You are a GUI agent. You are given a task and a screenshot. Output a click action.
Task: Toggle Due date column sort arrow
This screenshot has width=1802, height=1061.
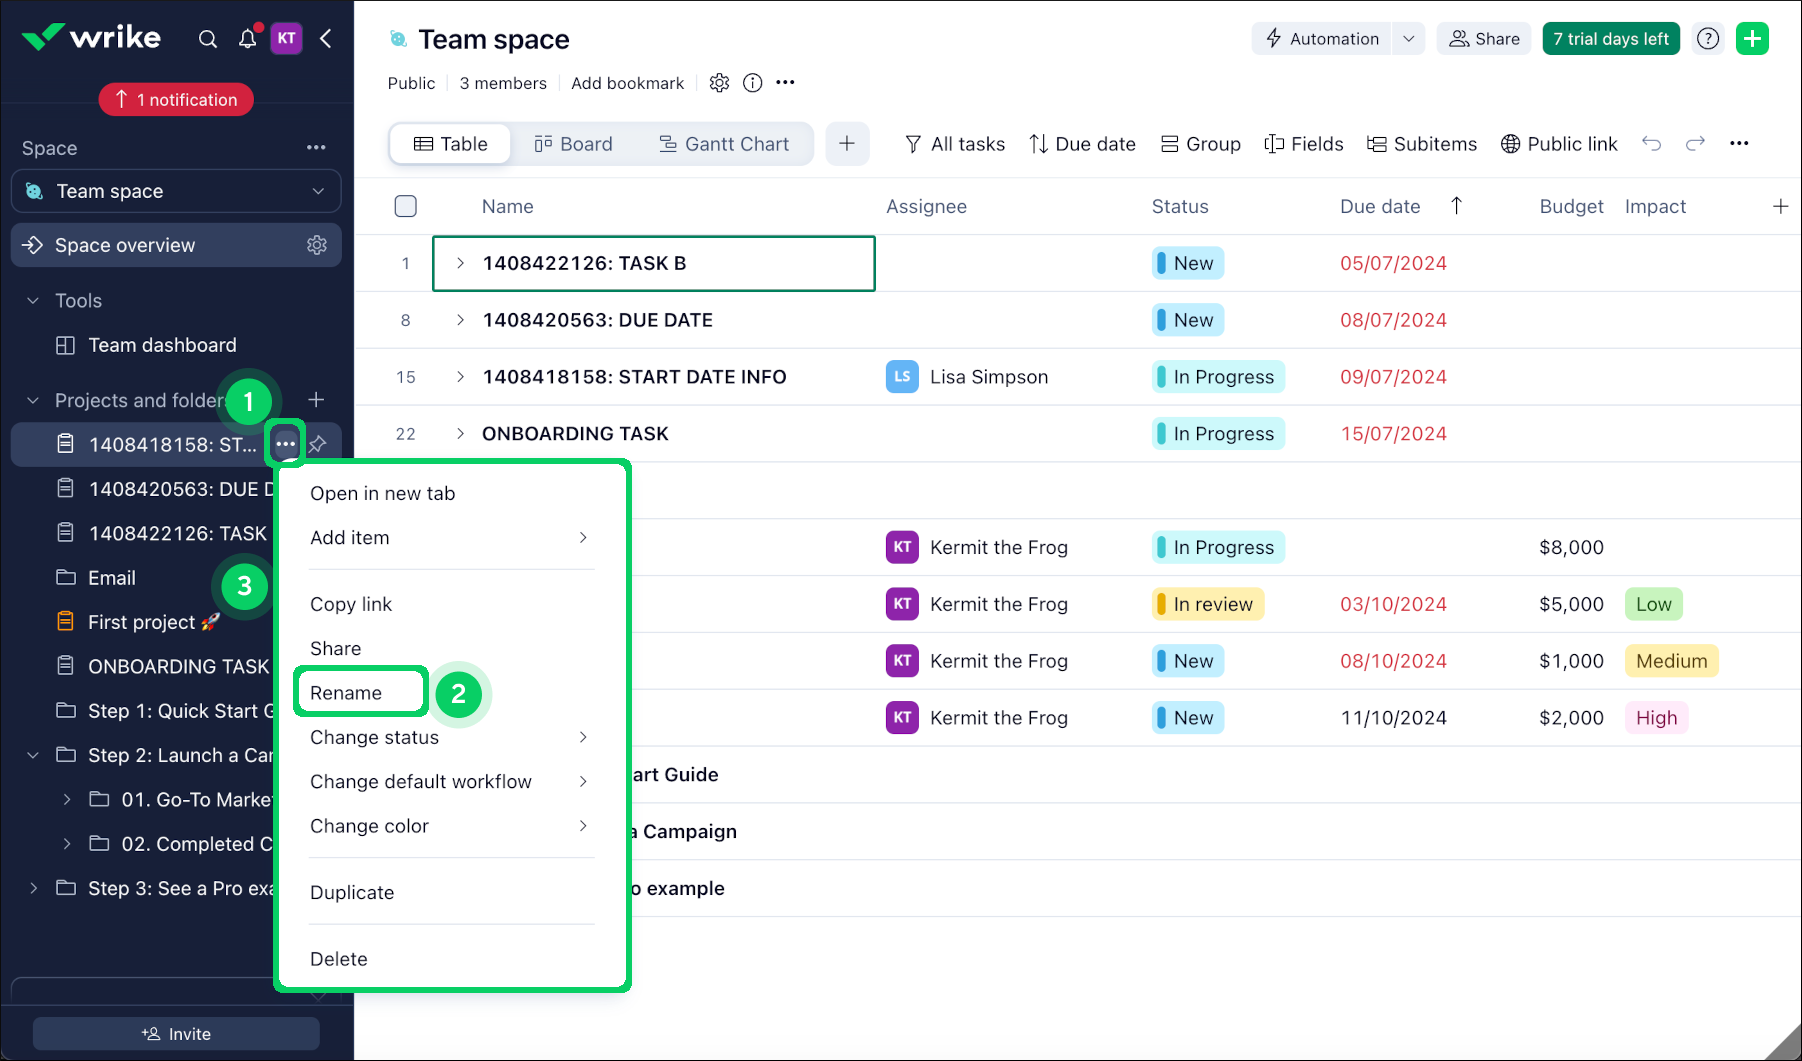pyautogui.click(x=1456, y=206)
